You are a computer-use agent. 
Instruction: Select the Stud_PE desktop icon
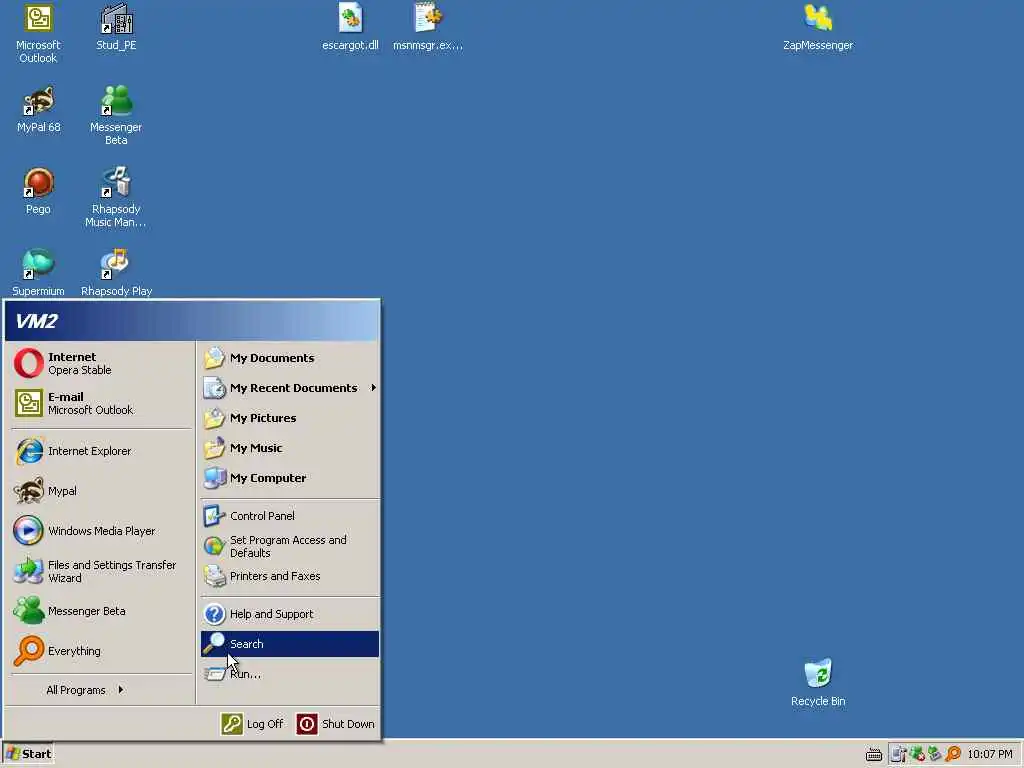[116, 27]
